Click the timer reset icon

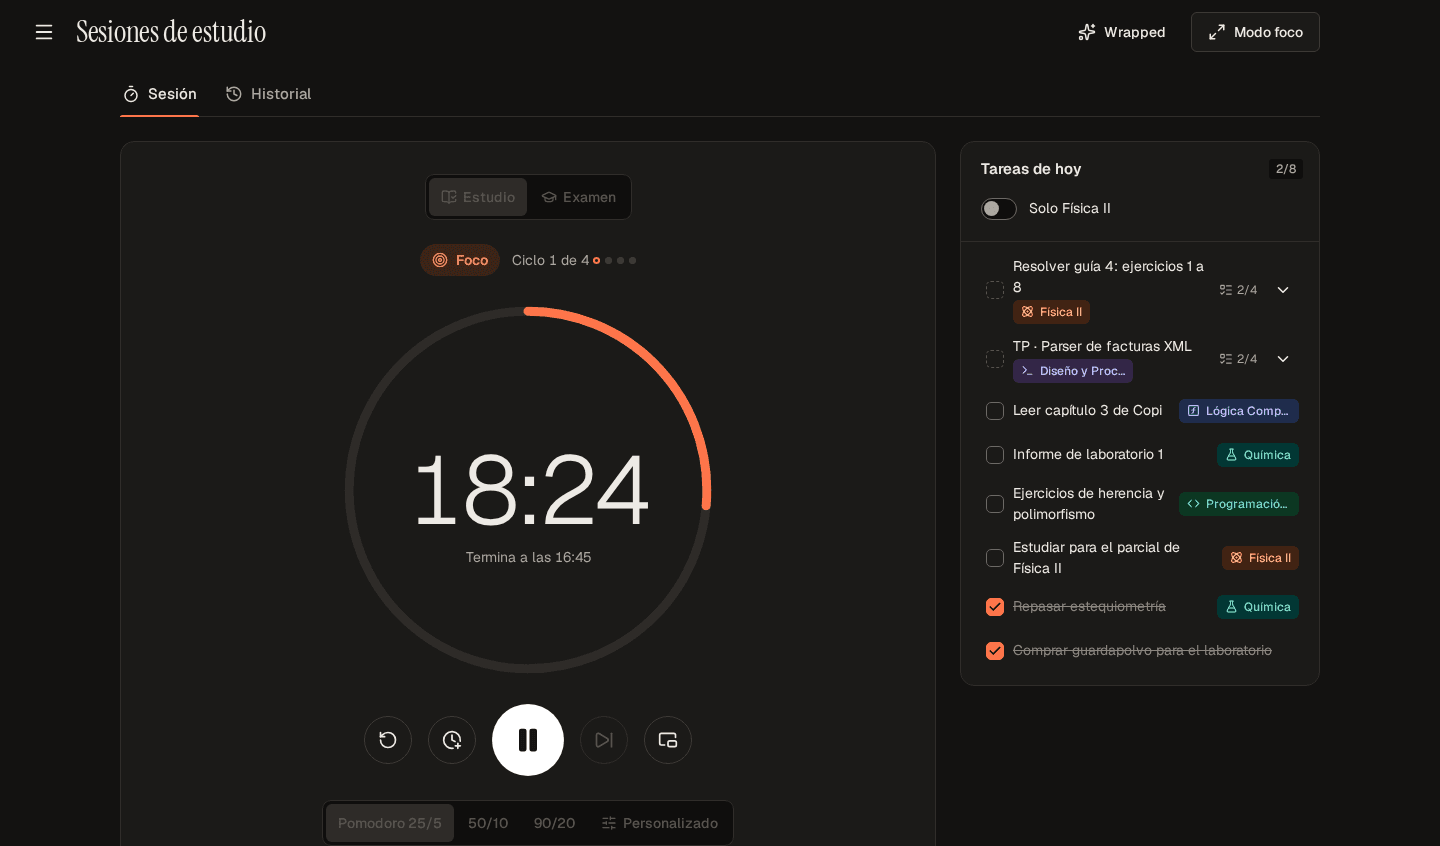(388, 740)
